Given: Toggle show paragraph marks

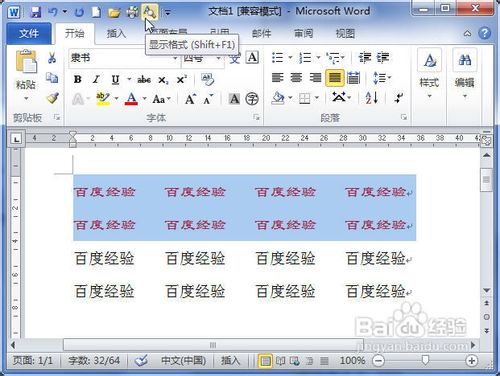Looking at the screenshot, I should tap(399, 98).
